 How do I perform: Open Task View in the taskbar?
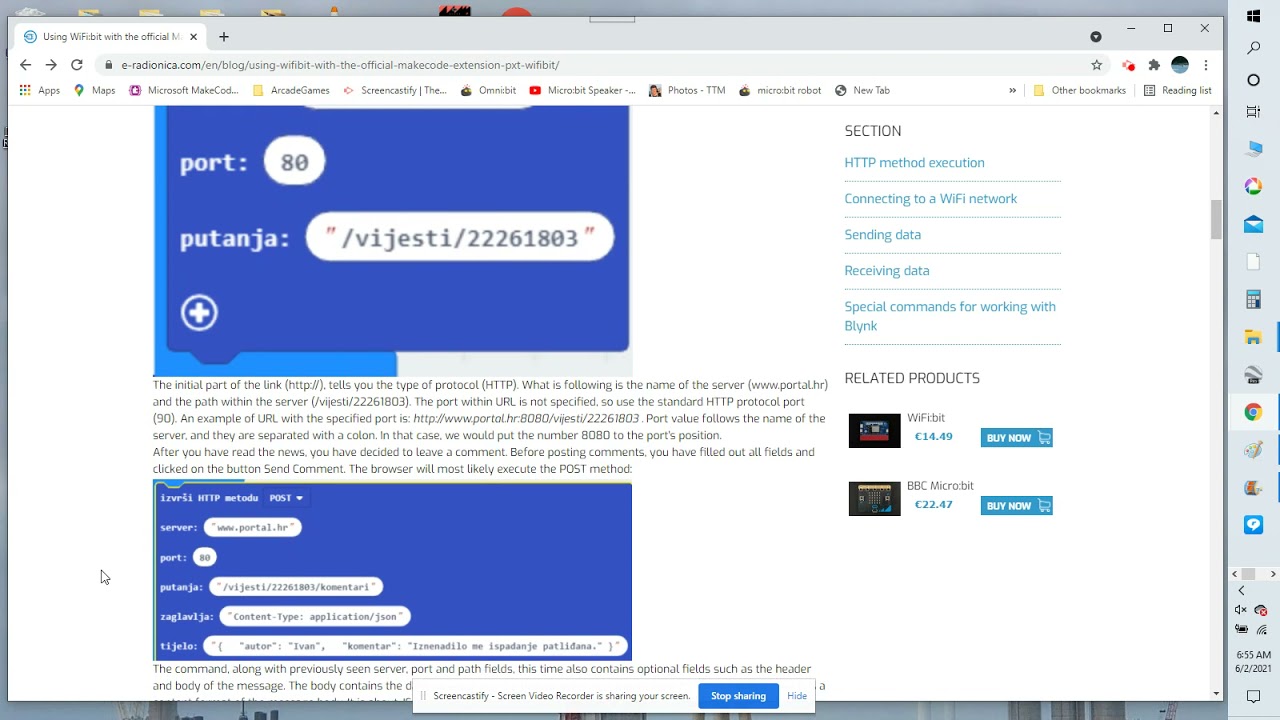click(x=1254, y=112)
